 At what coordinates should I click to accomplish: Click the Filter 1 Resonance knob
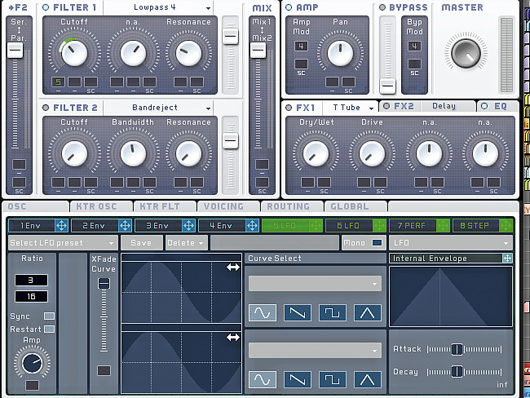click(188, 53)
